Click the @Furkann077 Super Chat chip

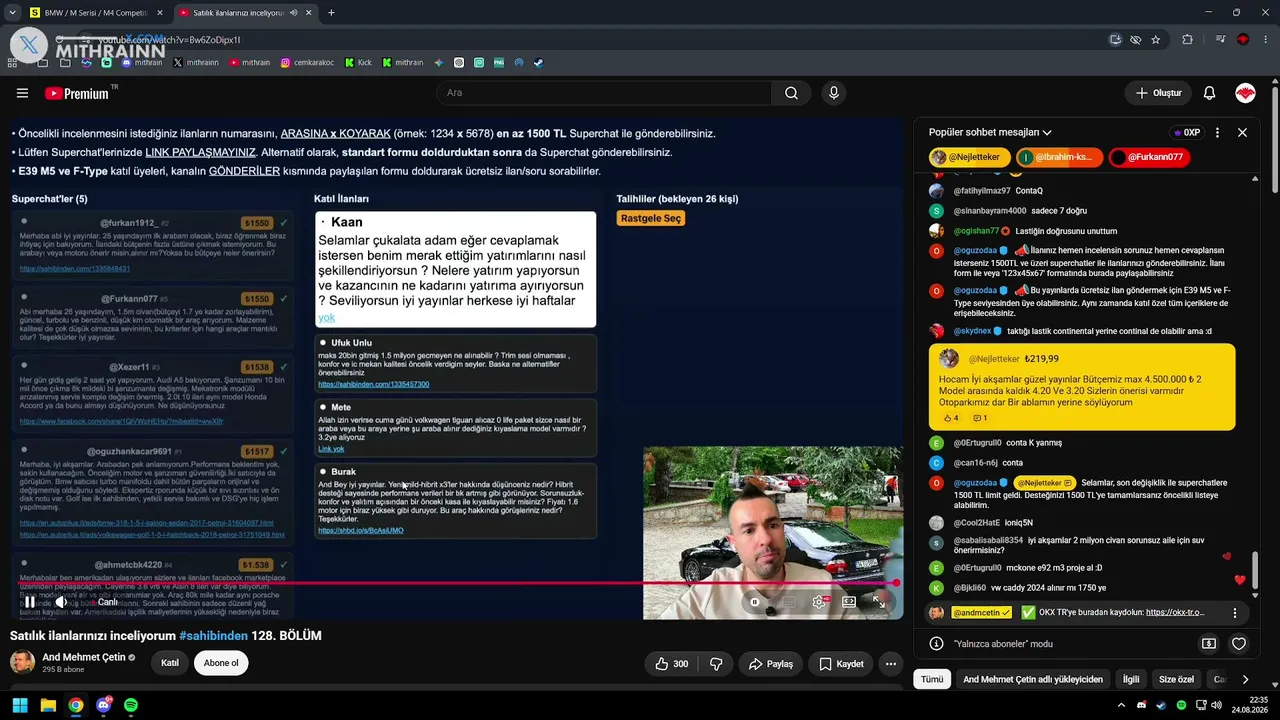pyautogui.click(x=1150, y=157)
